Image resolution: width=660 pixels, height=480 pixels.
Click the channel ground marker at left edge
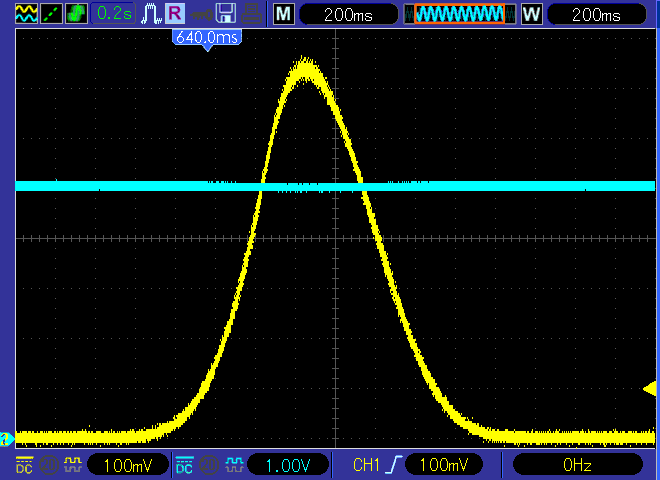[x=7, y=439]
